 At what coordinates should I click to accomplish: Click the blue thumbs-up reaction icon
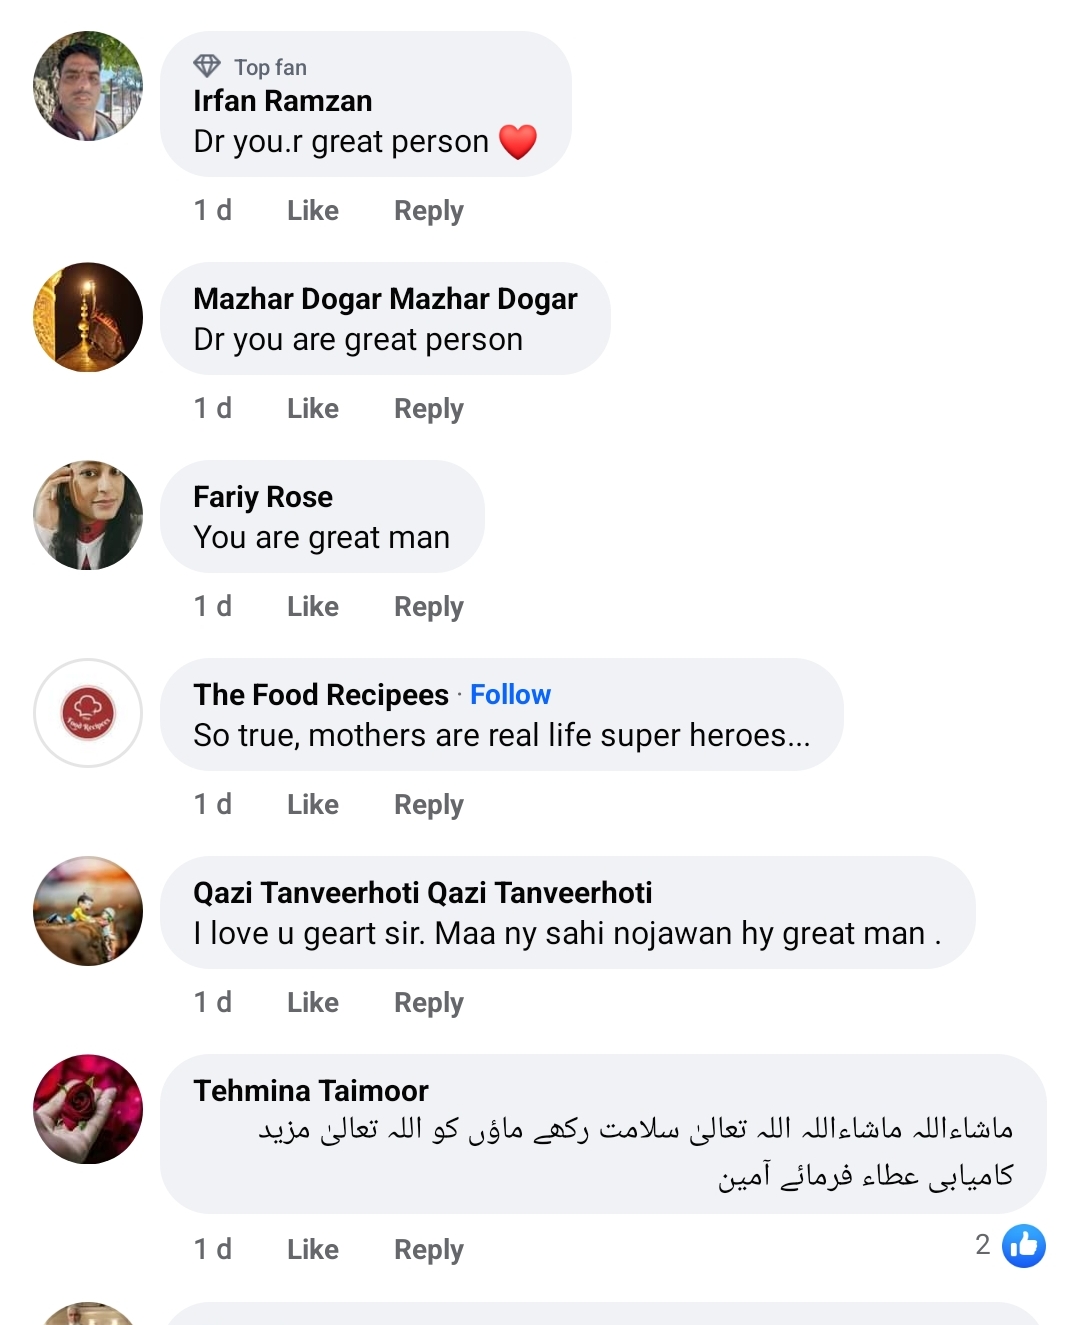coord(1023,1246)
